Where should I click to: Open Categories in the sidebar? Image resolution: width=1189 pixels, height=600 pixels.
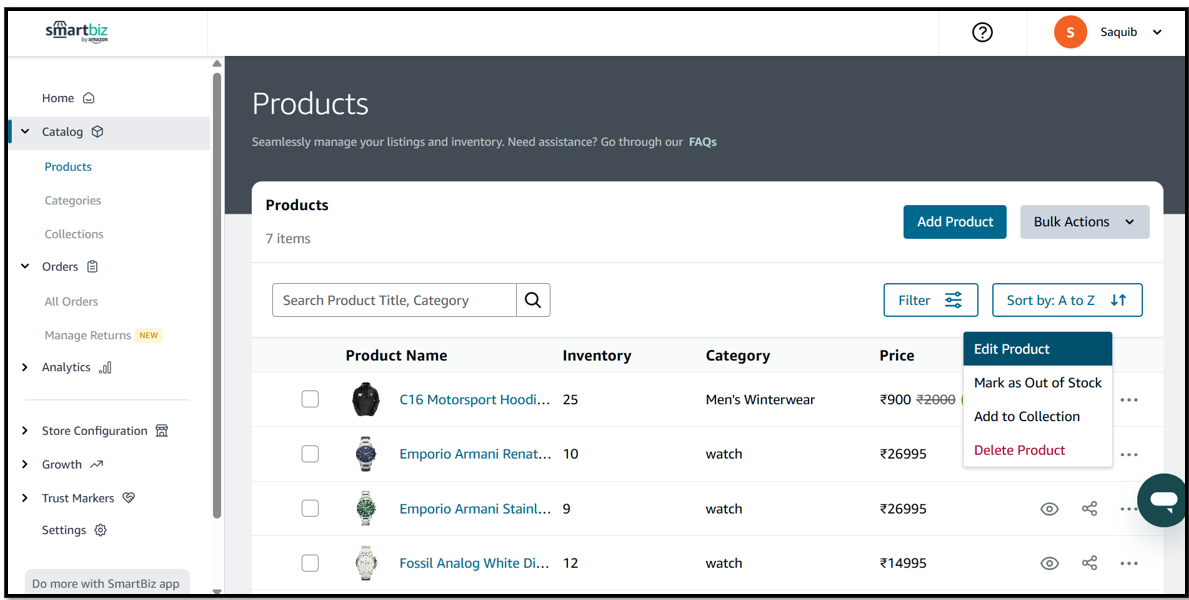pyautogui.click(x=73, y=200)
